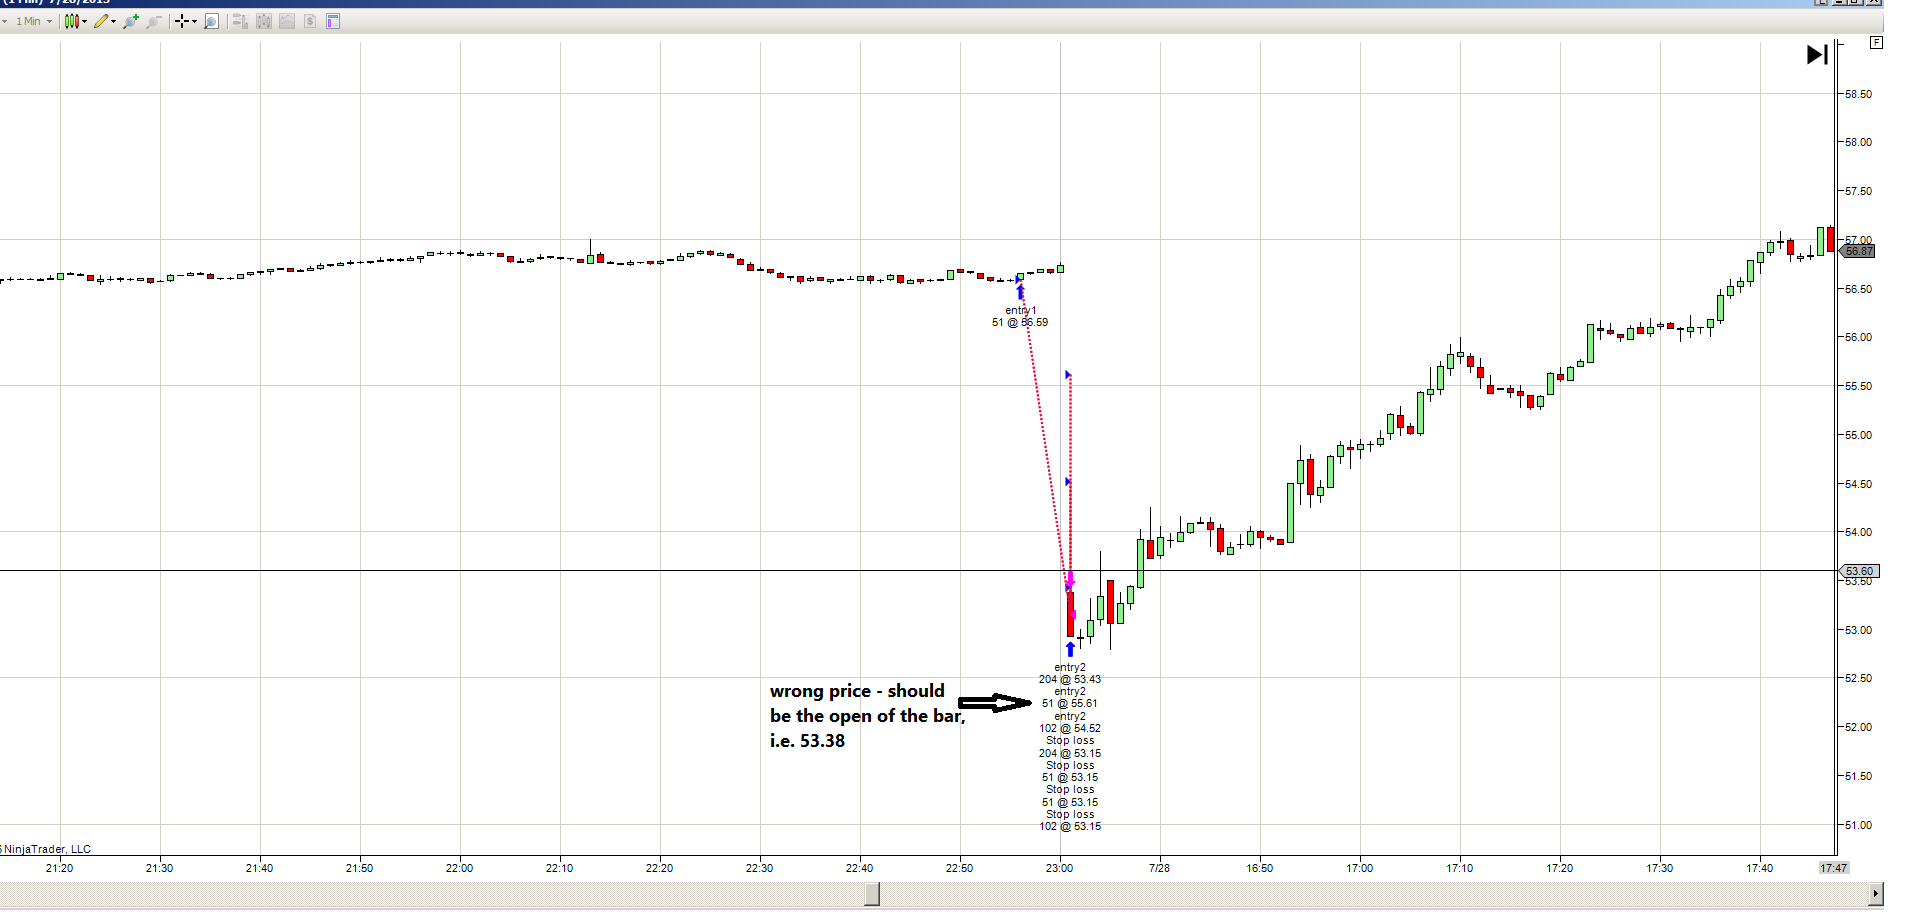Click the zoom in magnifier icon

(x=130, y=21)
